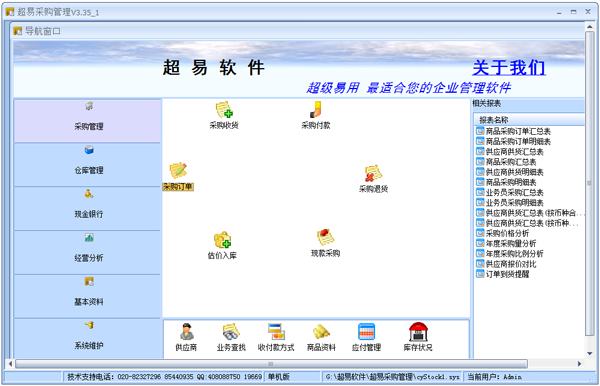Viewport: 600px width, 386px height.
Task: Select 采购管理 in the sidebar
Action: click(x=88, y=121)
